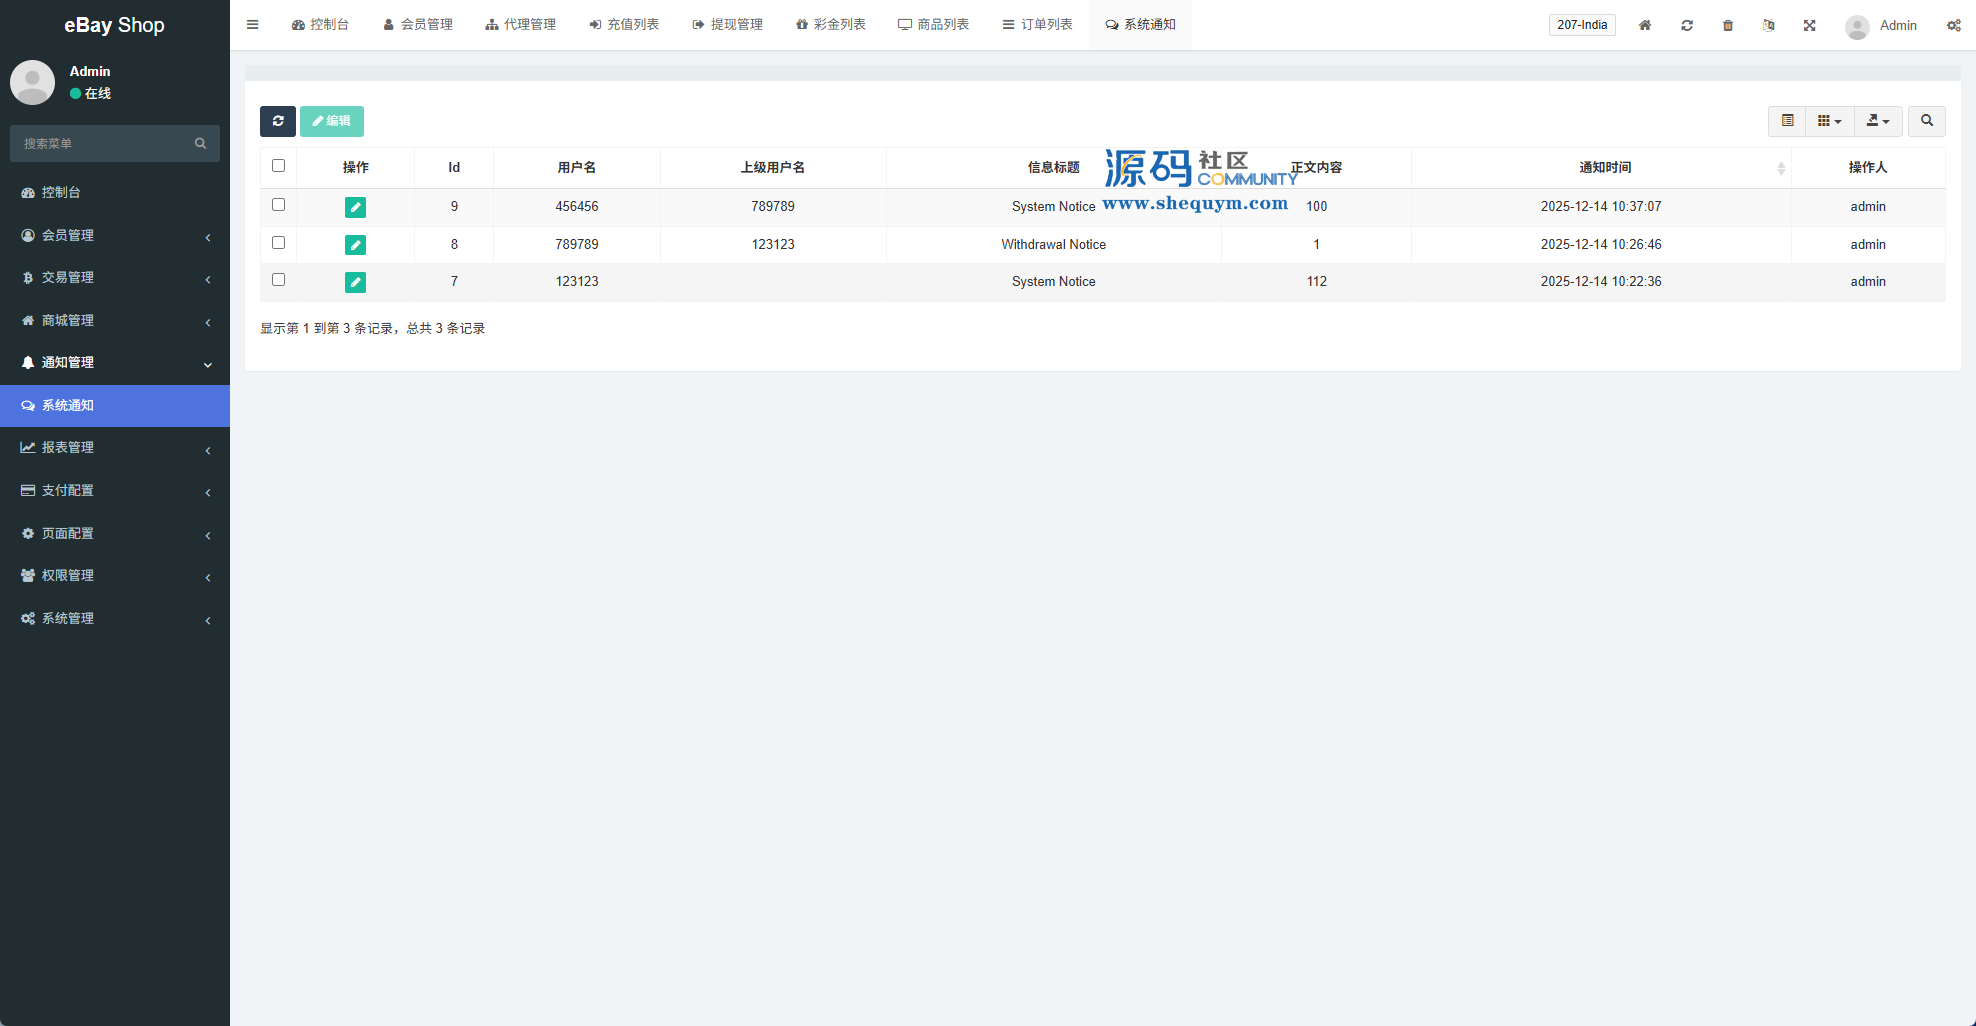Image resolution: width=1976 pixels, height=1026 pixels.
Task: Toggle the card view icon
Action: pos(1787,121)
